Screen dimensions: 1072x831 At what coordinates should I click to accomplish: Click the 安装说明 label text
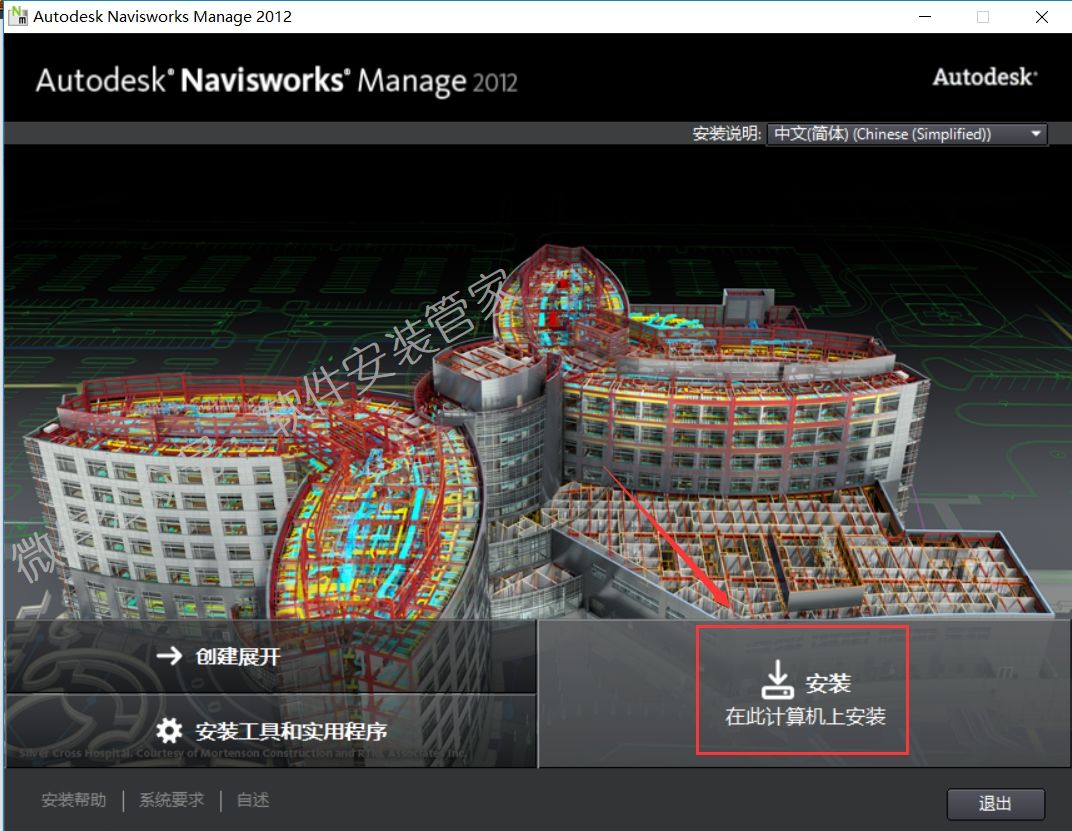(727, 134)
